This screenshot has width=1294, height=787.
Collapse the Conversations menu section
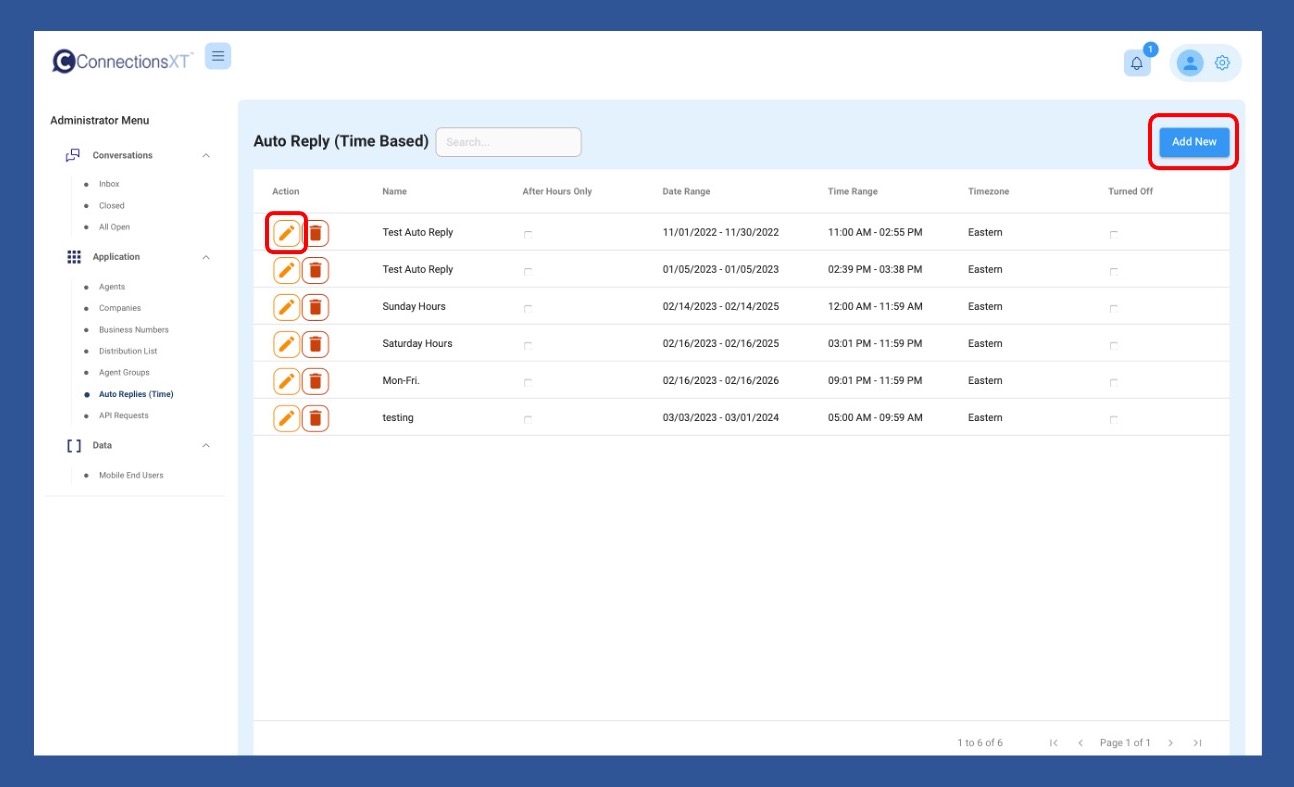(x=206, y=156)
